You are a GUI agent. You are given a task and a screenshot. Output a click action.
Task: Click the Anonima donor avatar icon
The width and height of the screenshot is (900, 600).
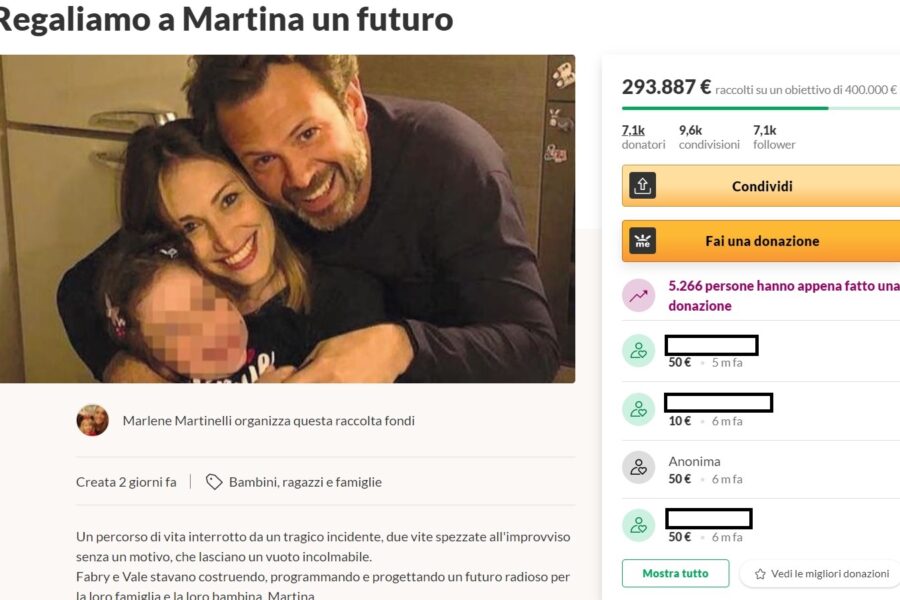(638, 469)
